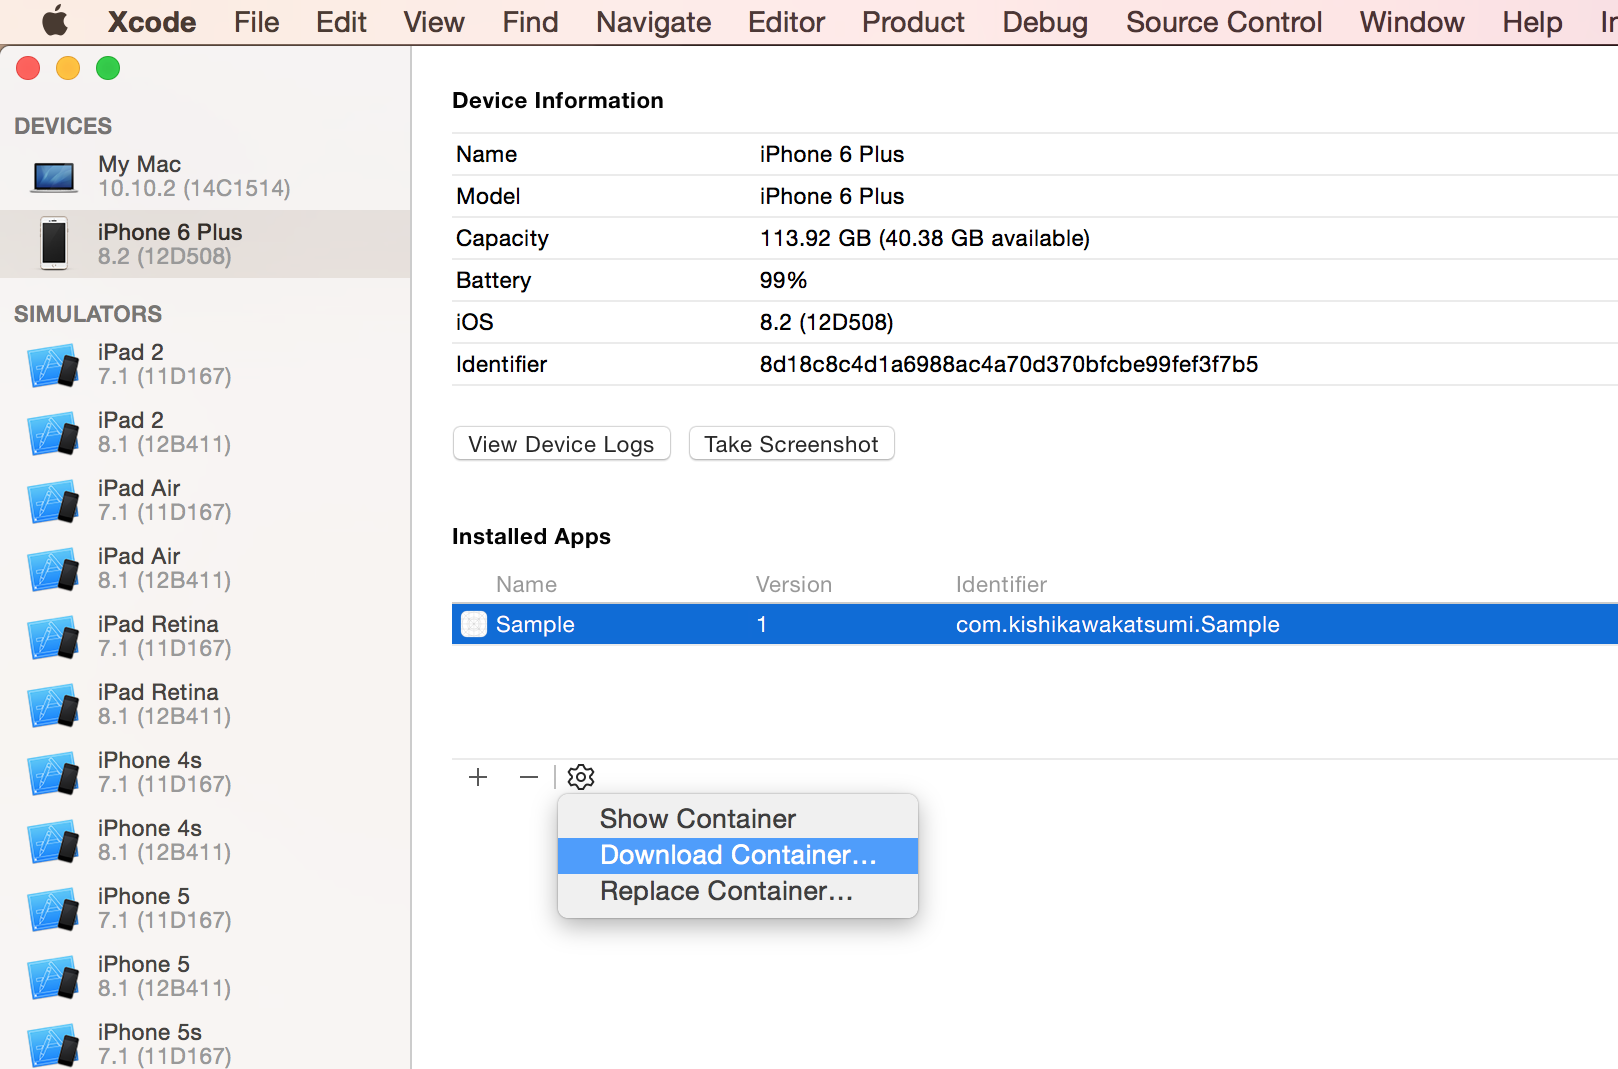Screen dimensions: 1618x1069
Task: Select the iPad Retina 8.1 (12B411) simulator
Action: [205, 704]
